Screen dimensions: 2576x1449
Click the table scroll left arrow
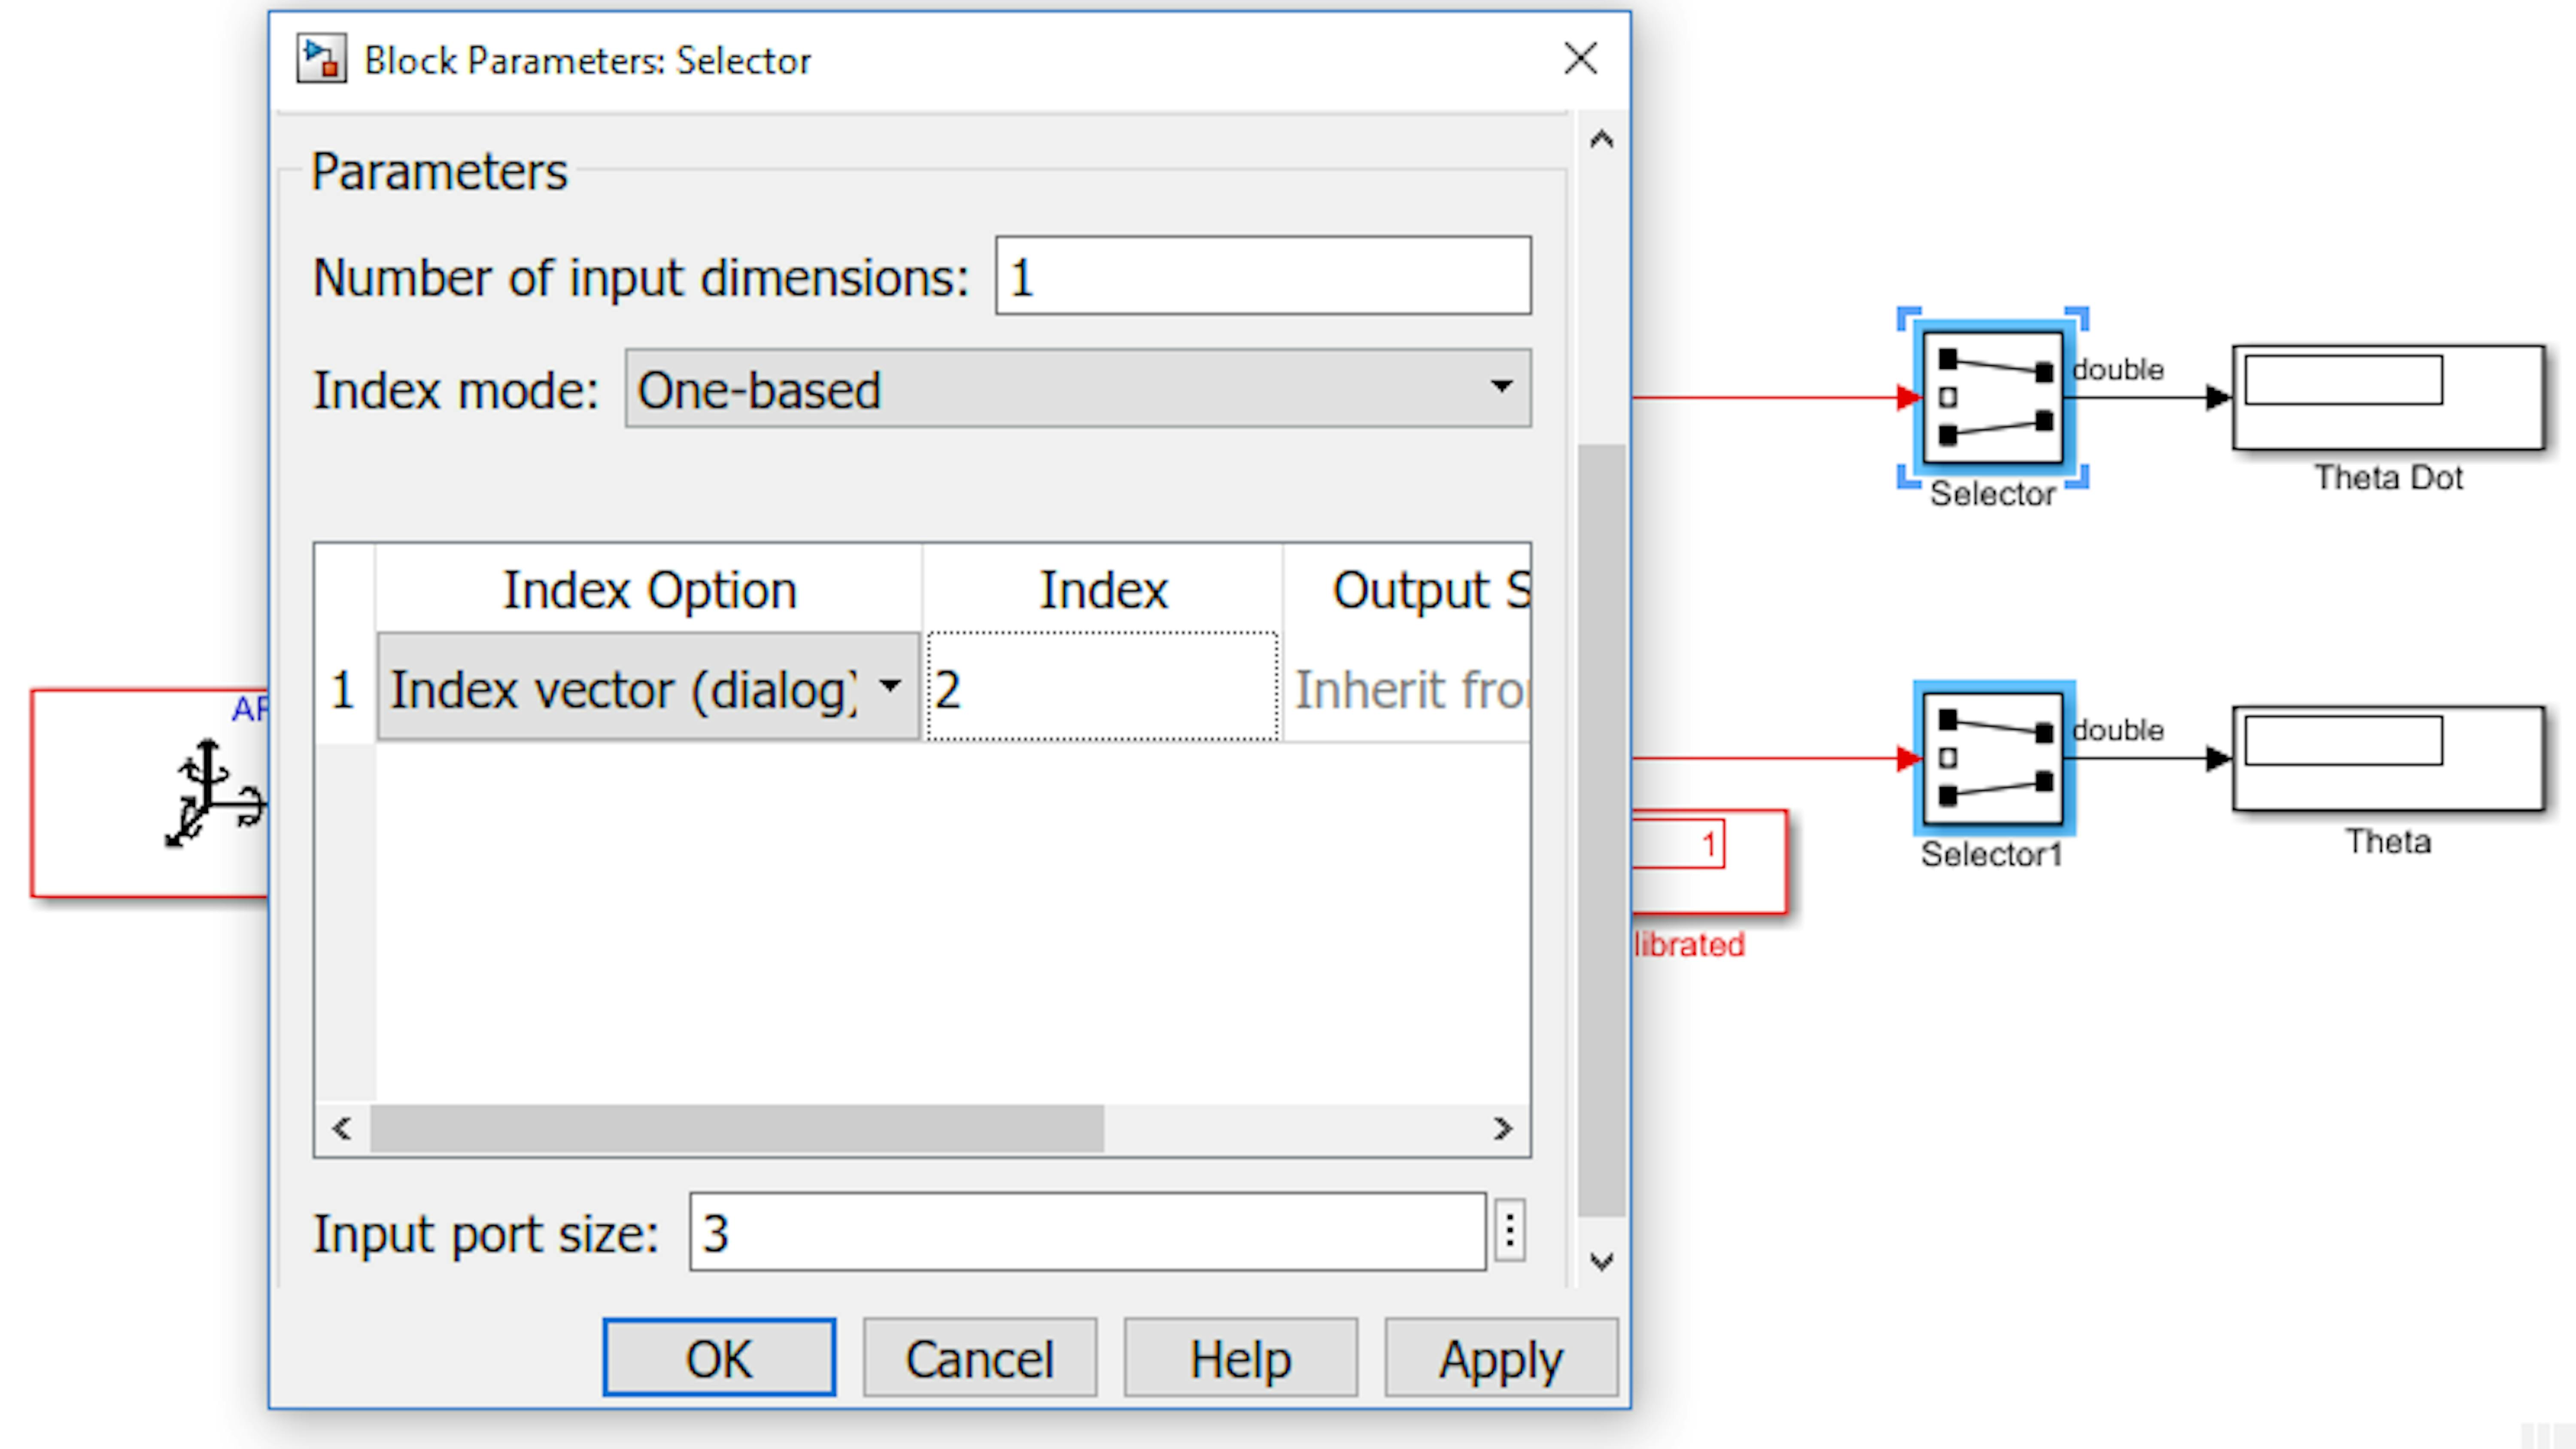click(x=342, y=1129)
